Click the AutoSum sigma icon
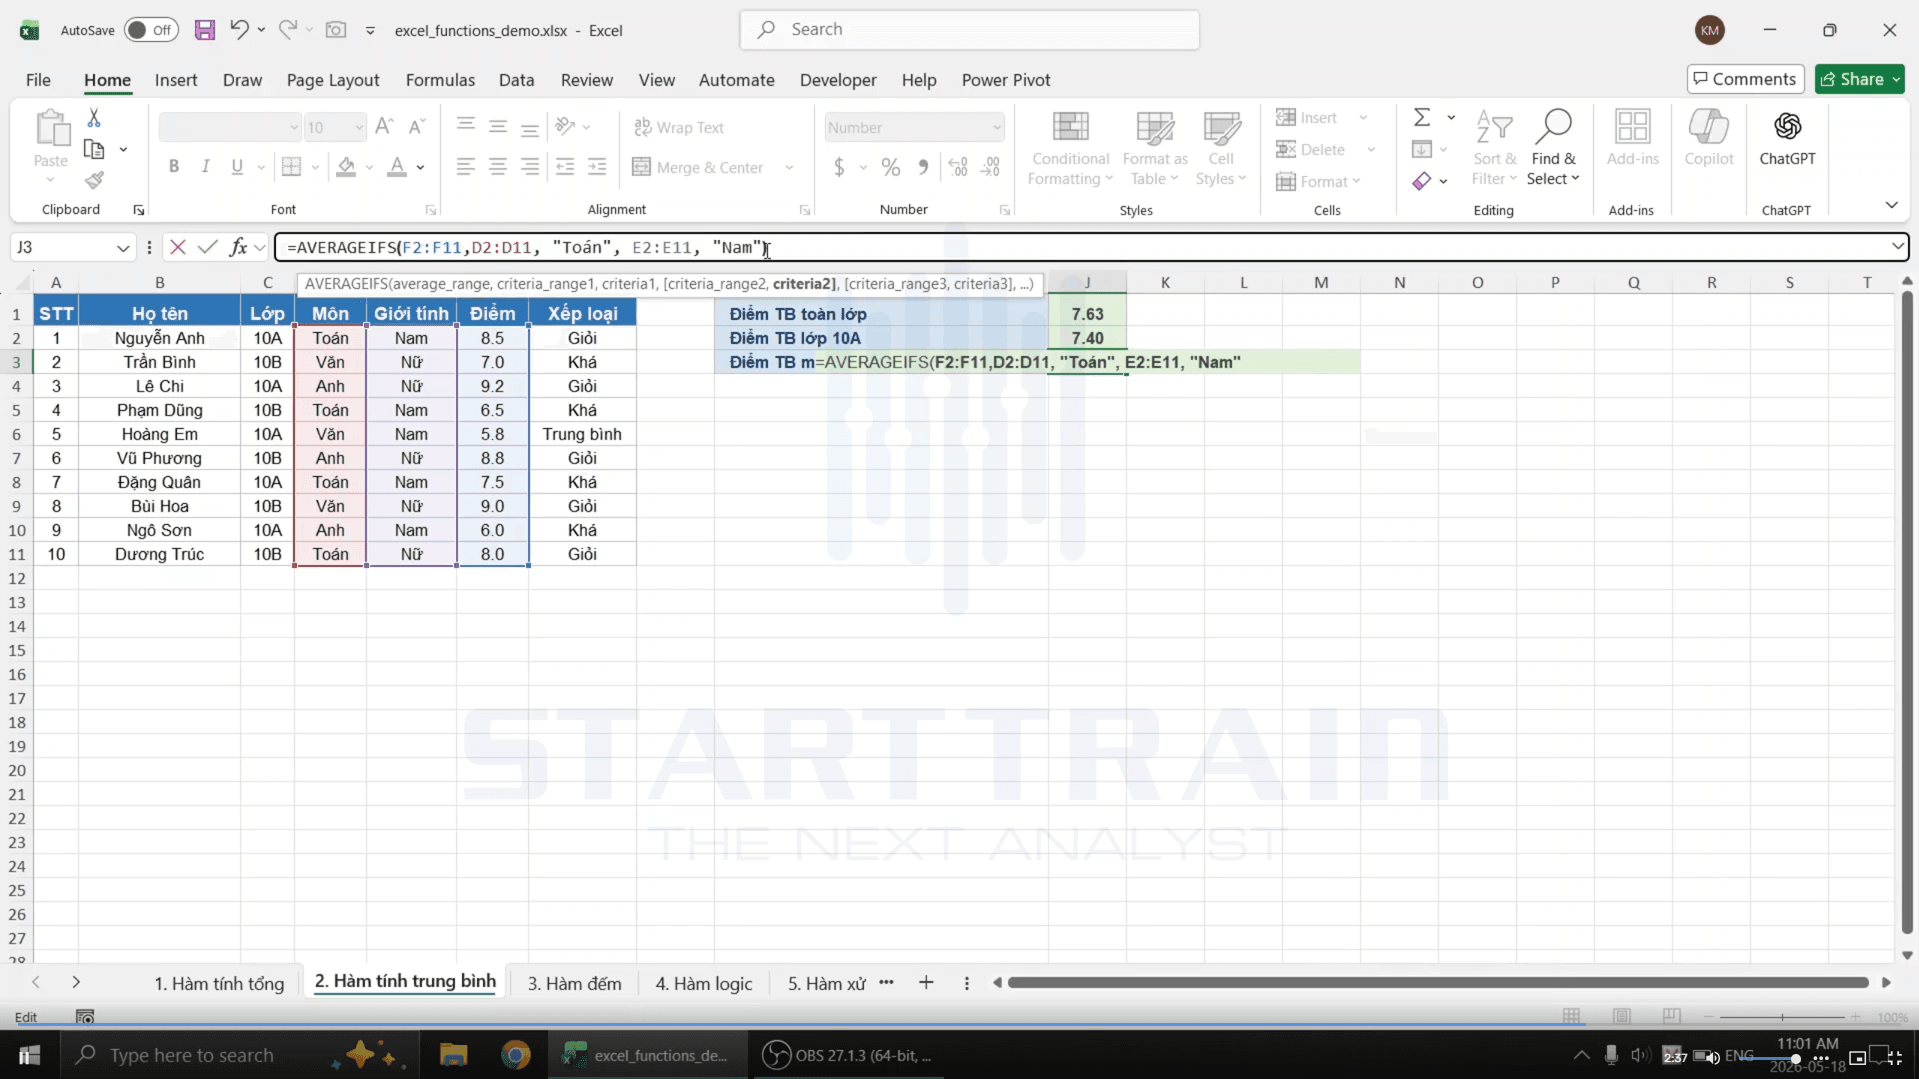Image resolution: width=1919 pixels, height=1079 pixels. (x=1421, y=118)
